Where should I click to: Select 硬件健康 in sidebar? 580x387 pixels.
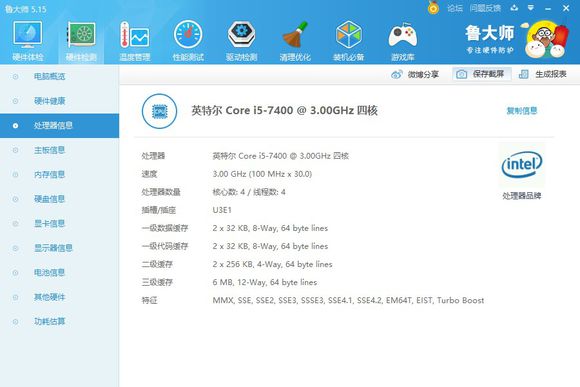click(60, 101)
